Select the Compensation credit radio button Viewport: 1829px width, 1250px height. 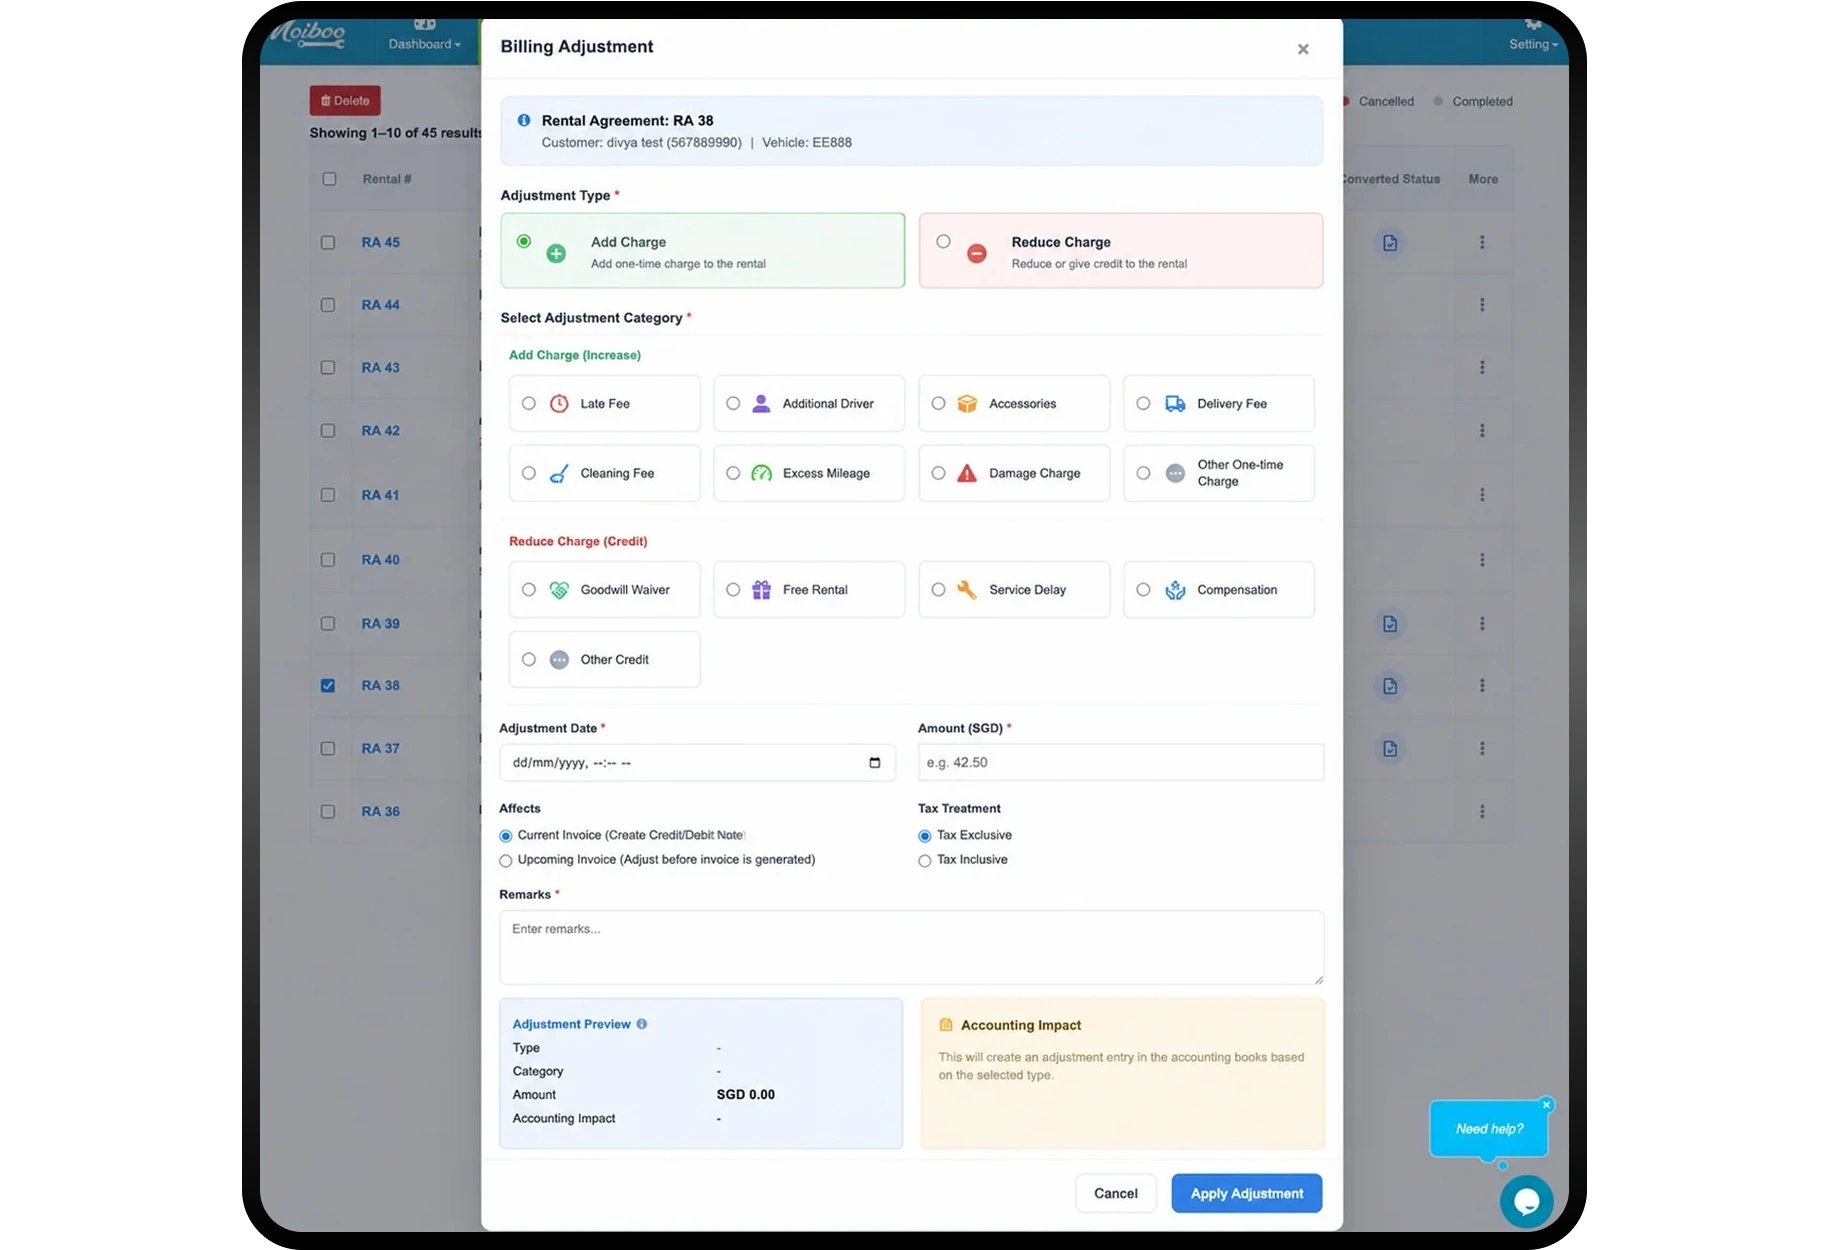click(x=1143, y=590)
